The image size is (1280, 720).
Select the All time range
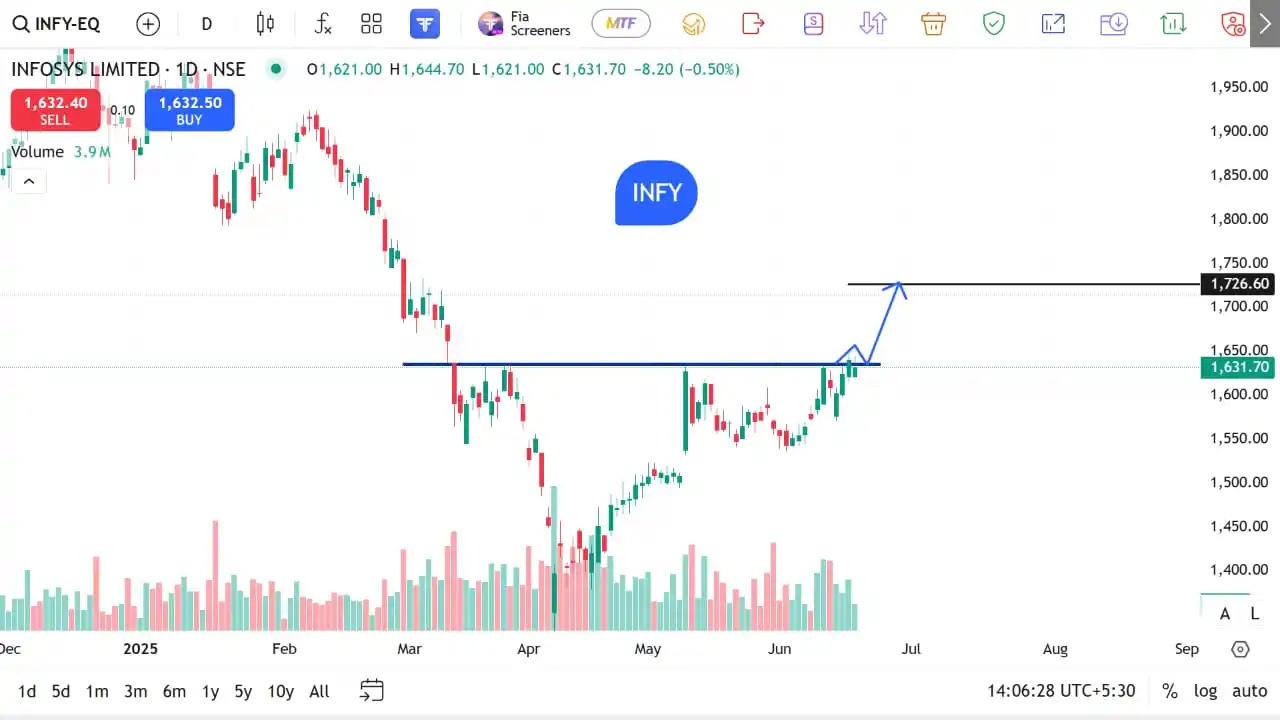click(x=319, y=691)
